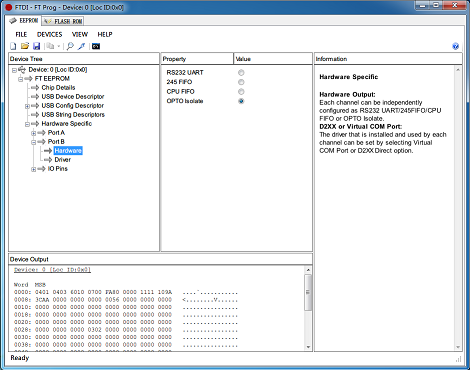Click Information panel scroll down arrow
The height and width of the screenshot is (370, 470).
coord(458,347)
